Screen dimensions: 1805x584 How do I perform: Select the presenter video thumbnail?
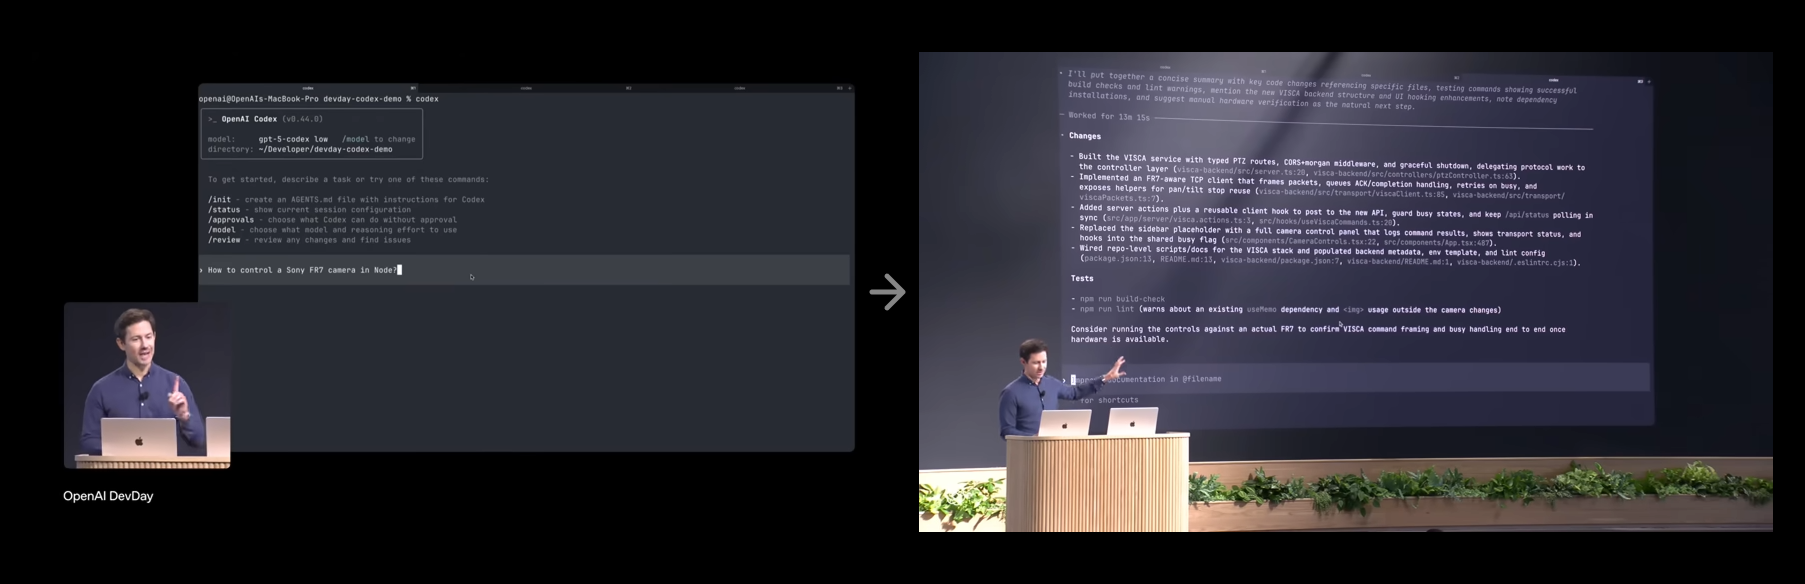point(147,385)
